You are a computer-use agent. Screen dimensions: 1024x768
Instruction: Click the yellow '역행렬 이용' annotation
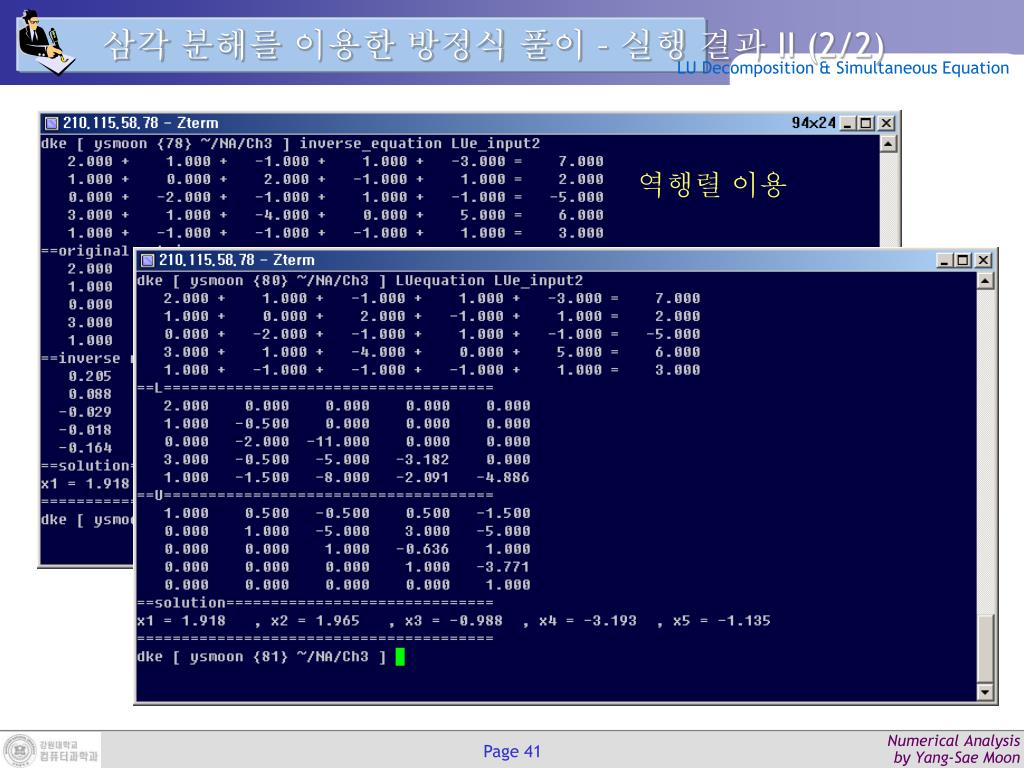click(713, 184)
